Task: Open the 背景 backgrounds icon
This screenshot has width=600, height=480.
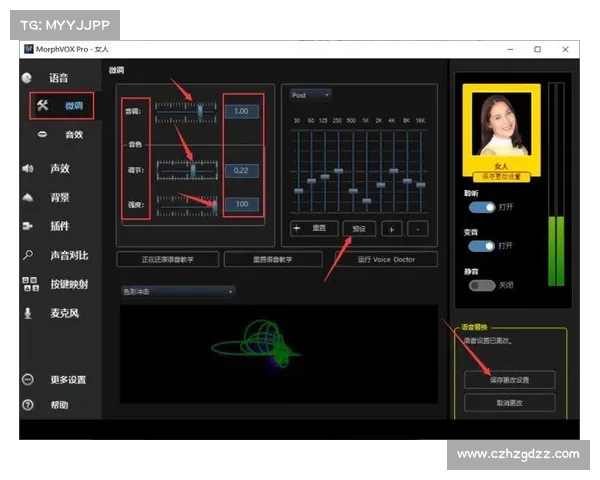Action: point(28,198)
